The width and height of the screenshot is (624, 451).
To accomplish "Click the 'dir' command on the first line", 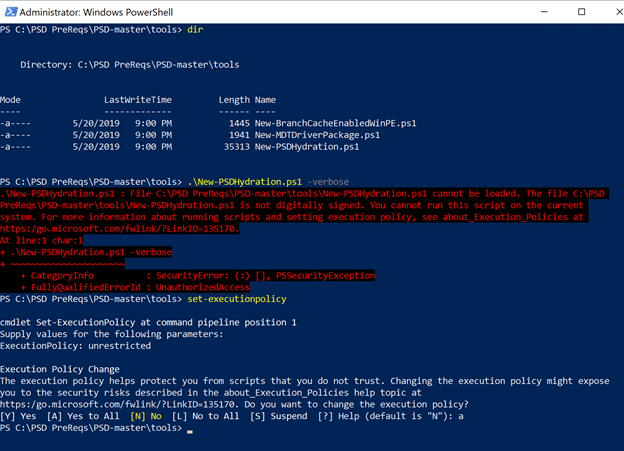I will pos(195,29).
